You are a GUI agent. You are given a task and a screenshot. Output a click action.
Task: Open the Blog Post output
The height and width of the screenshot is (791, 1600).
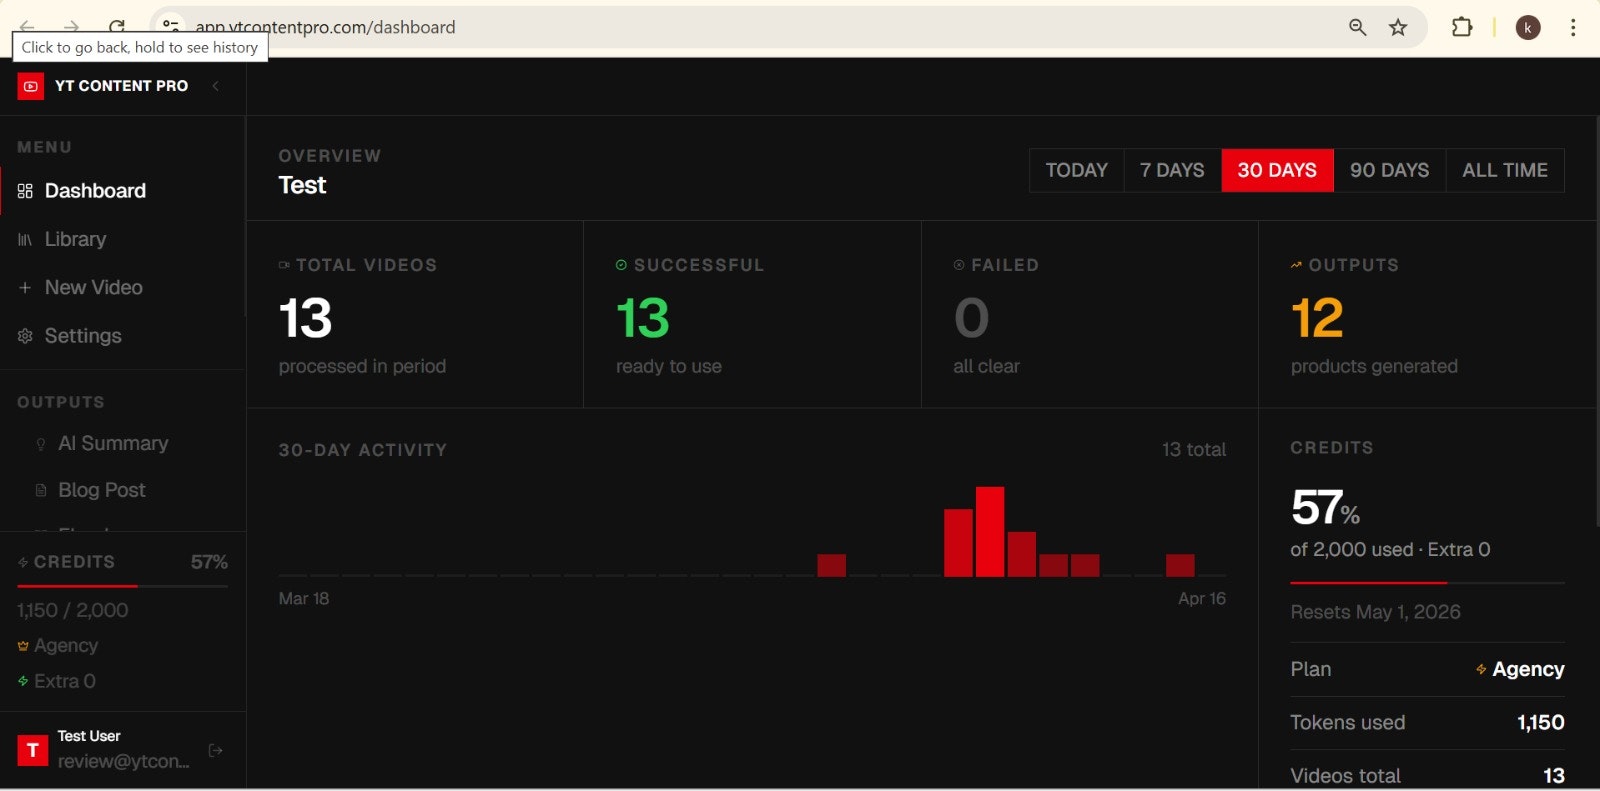pos(101,490)
